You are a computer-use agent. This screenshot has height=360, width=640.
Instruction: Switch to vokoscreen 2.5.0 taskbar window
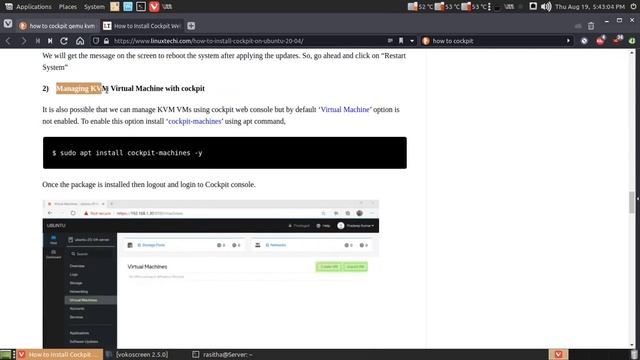coord(137,354)
